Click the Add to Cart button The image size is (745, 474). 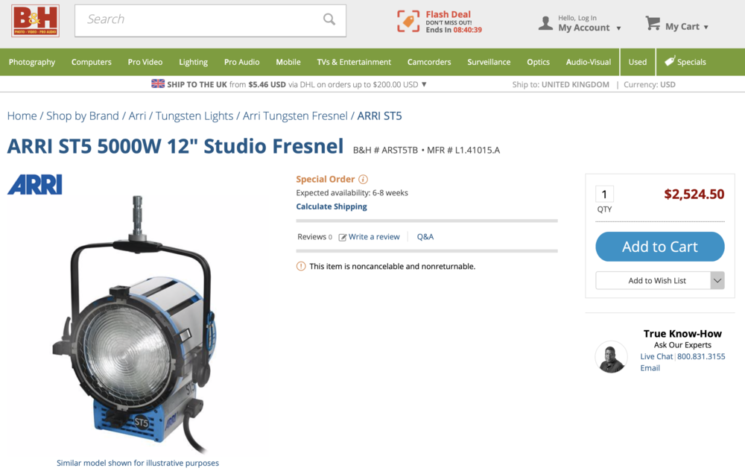click(x=659, y=246)
